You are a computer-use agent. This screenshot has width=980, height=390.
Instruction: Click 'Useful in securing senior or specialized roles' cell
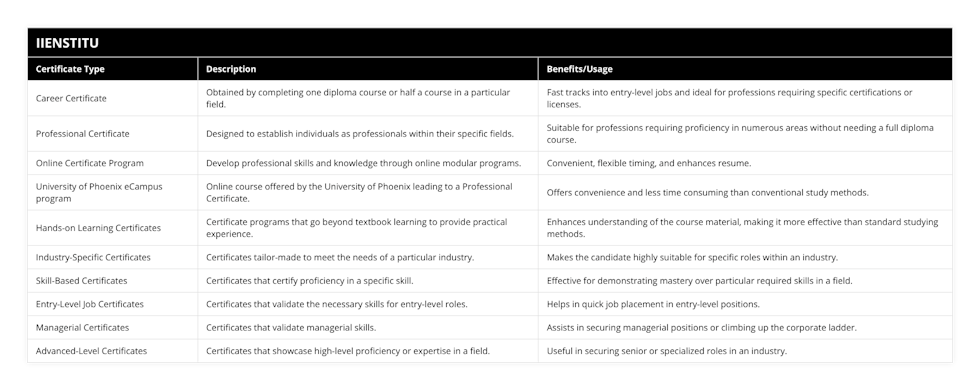745,351
